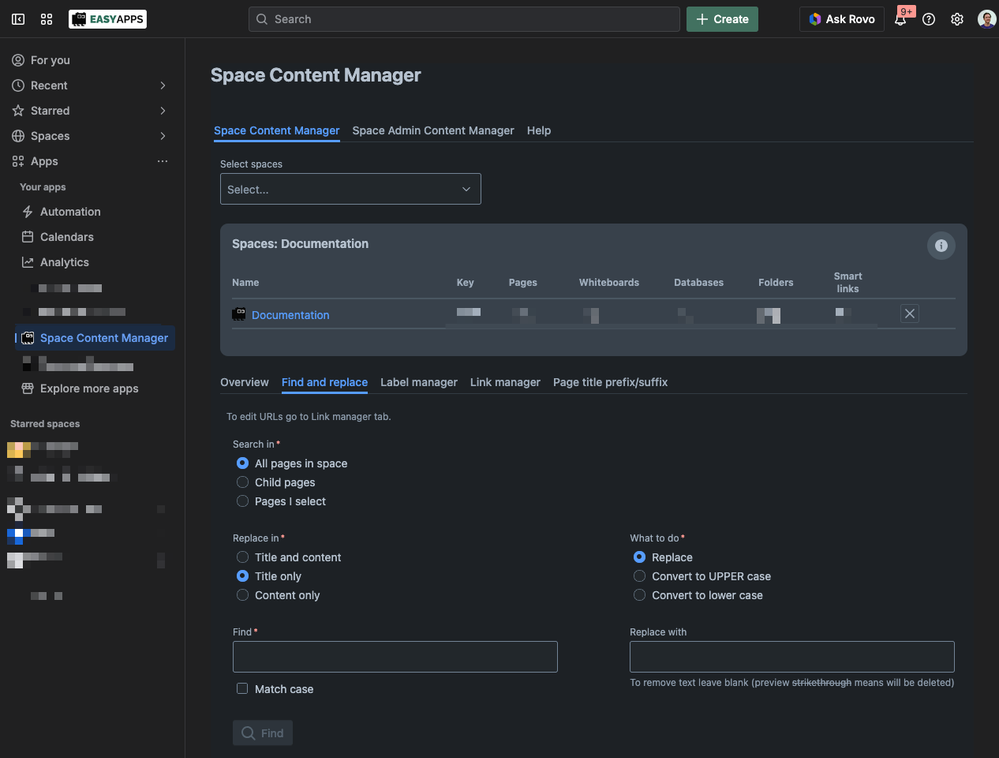Open the app switcher grid icon

pos(47,19)
